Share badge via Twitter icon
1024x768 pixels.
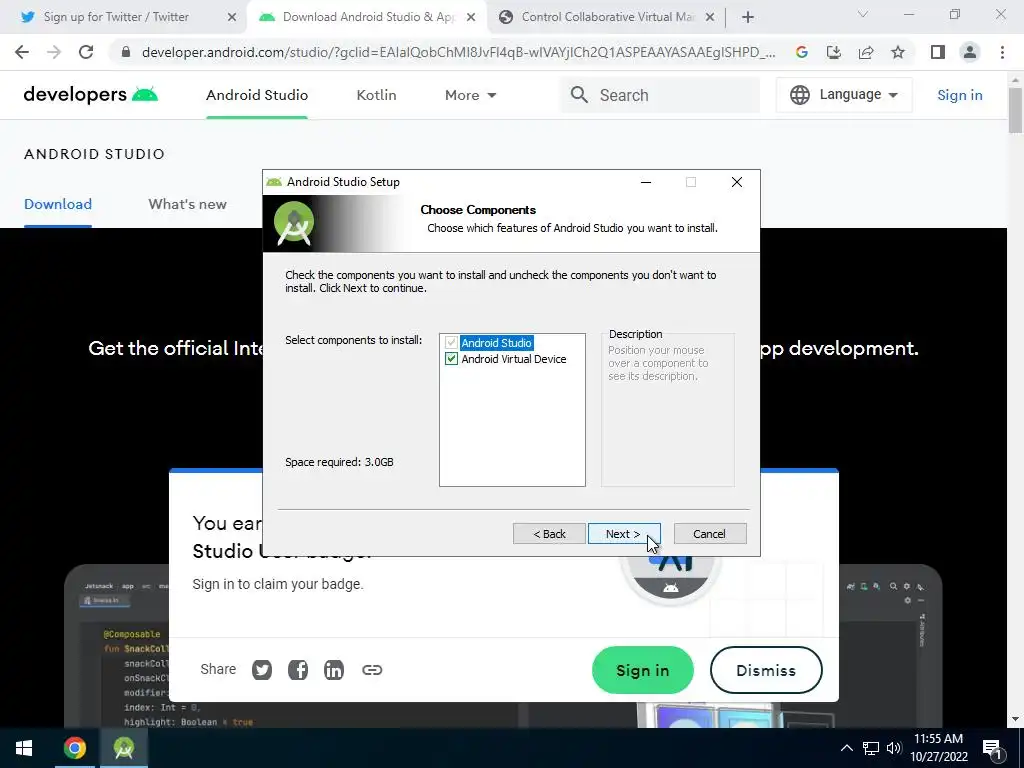click(x=262, y=670)
